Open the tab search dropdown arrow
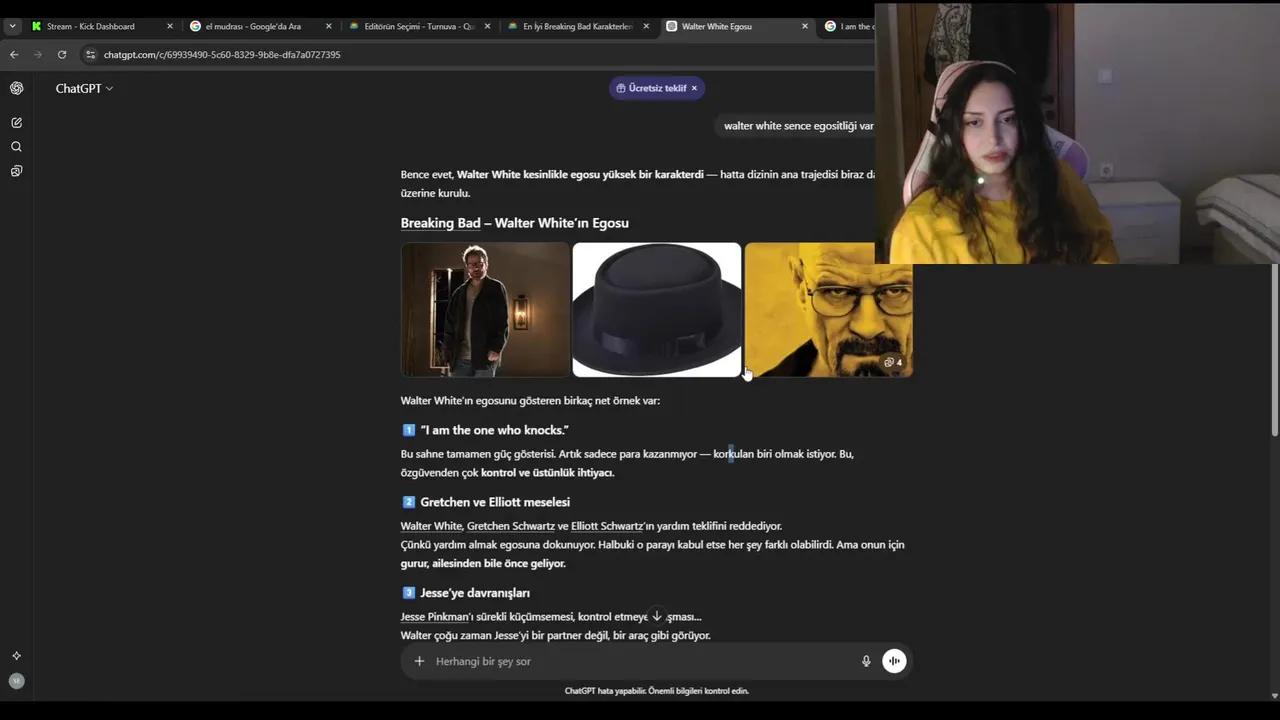The height and width of the screenshot is (720, 1280). [12, 26]
